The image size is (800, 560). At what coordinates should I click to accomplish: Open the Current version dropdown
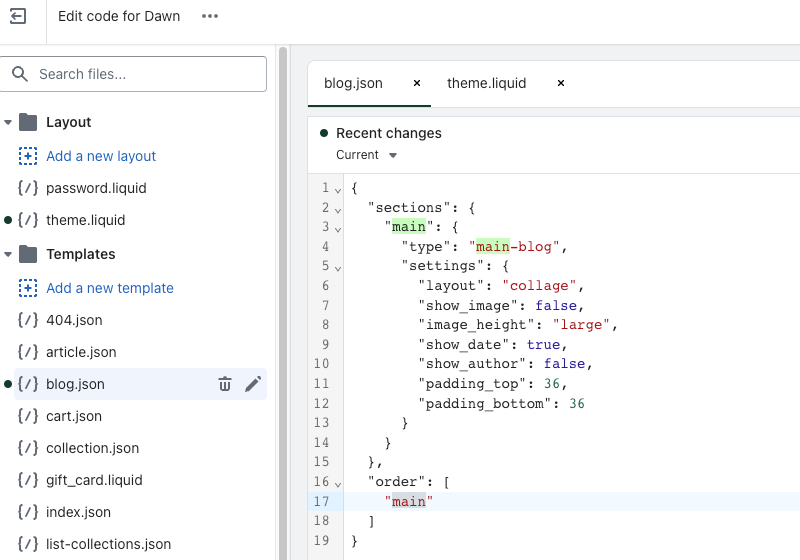pyautogui.click(x=367, y=155)
